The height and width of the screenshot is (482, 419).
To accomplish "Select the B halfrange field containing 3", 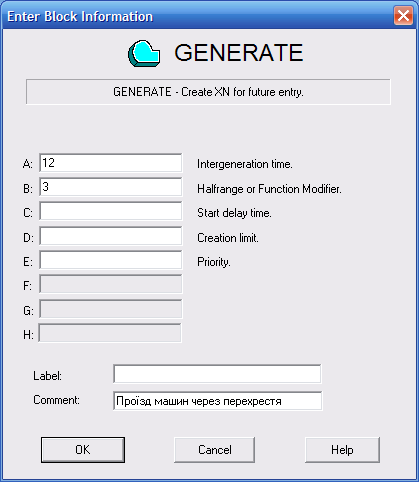I will (x=111, y=187).
